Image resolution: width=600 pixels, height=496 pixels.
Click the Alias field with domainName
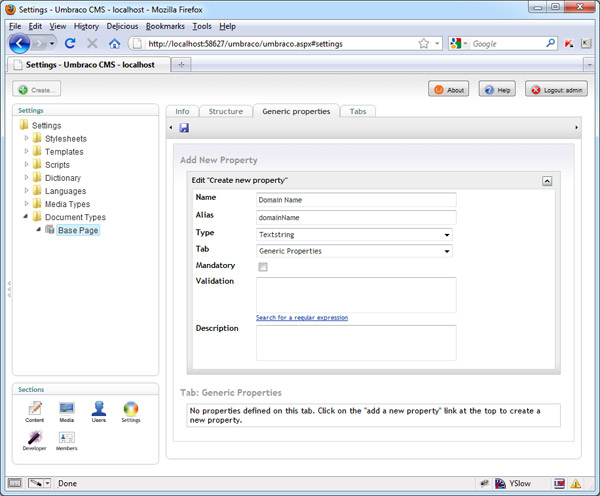point(356,217)
